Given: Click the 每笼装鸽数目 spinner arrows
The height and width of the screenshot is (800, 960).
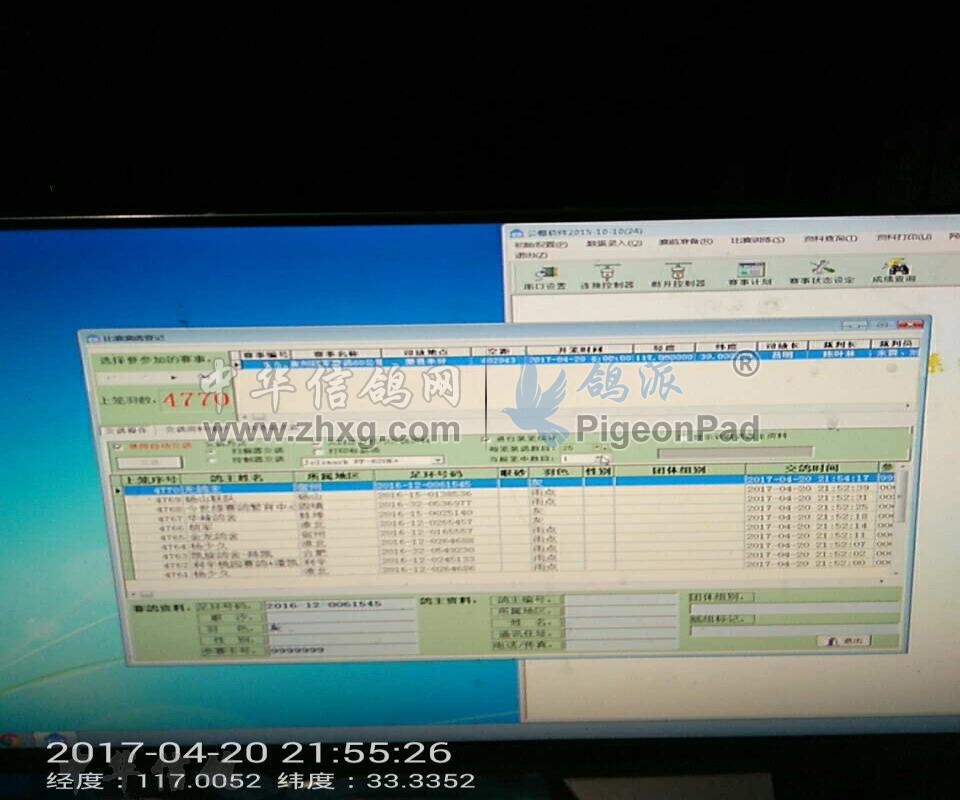Looking at the screenshot, I should 602,449.
